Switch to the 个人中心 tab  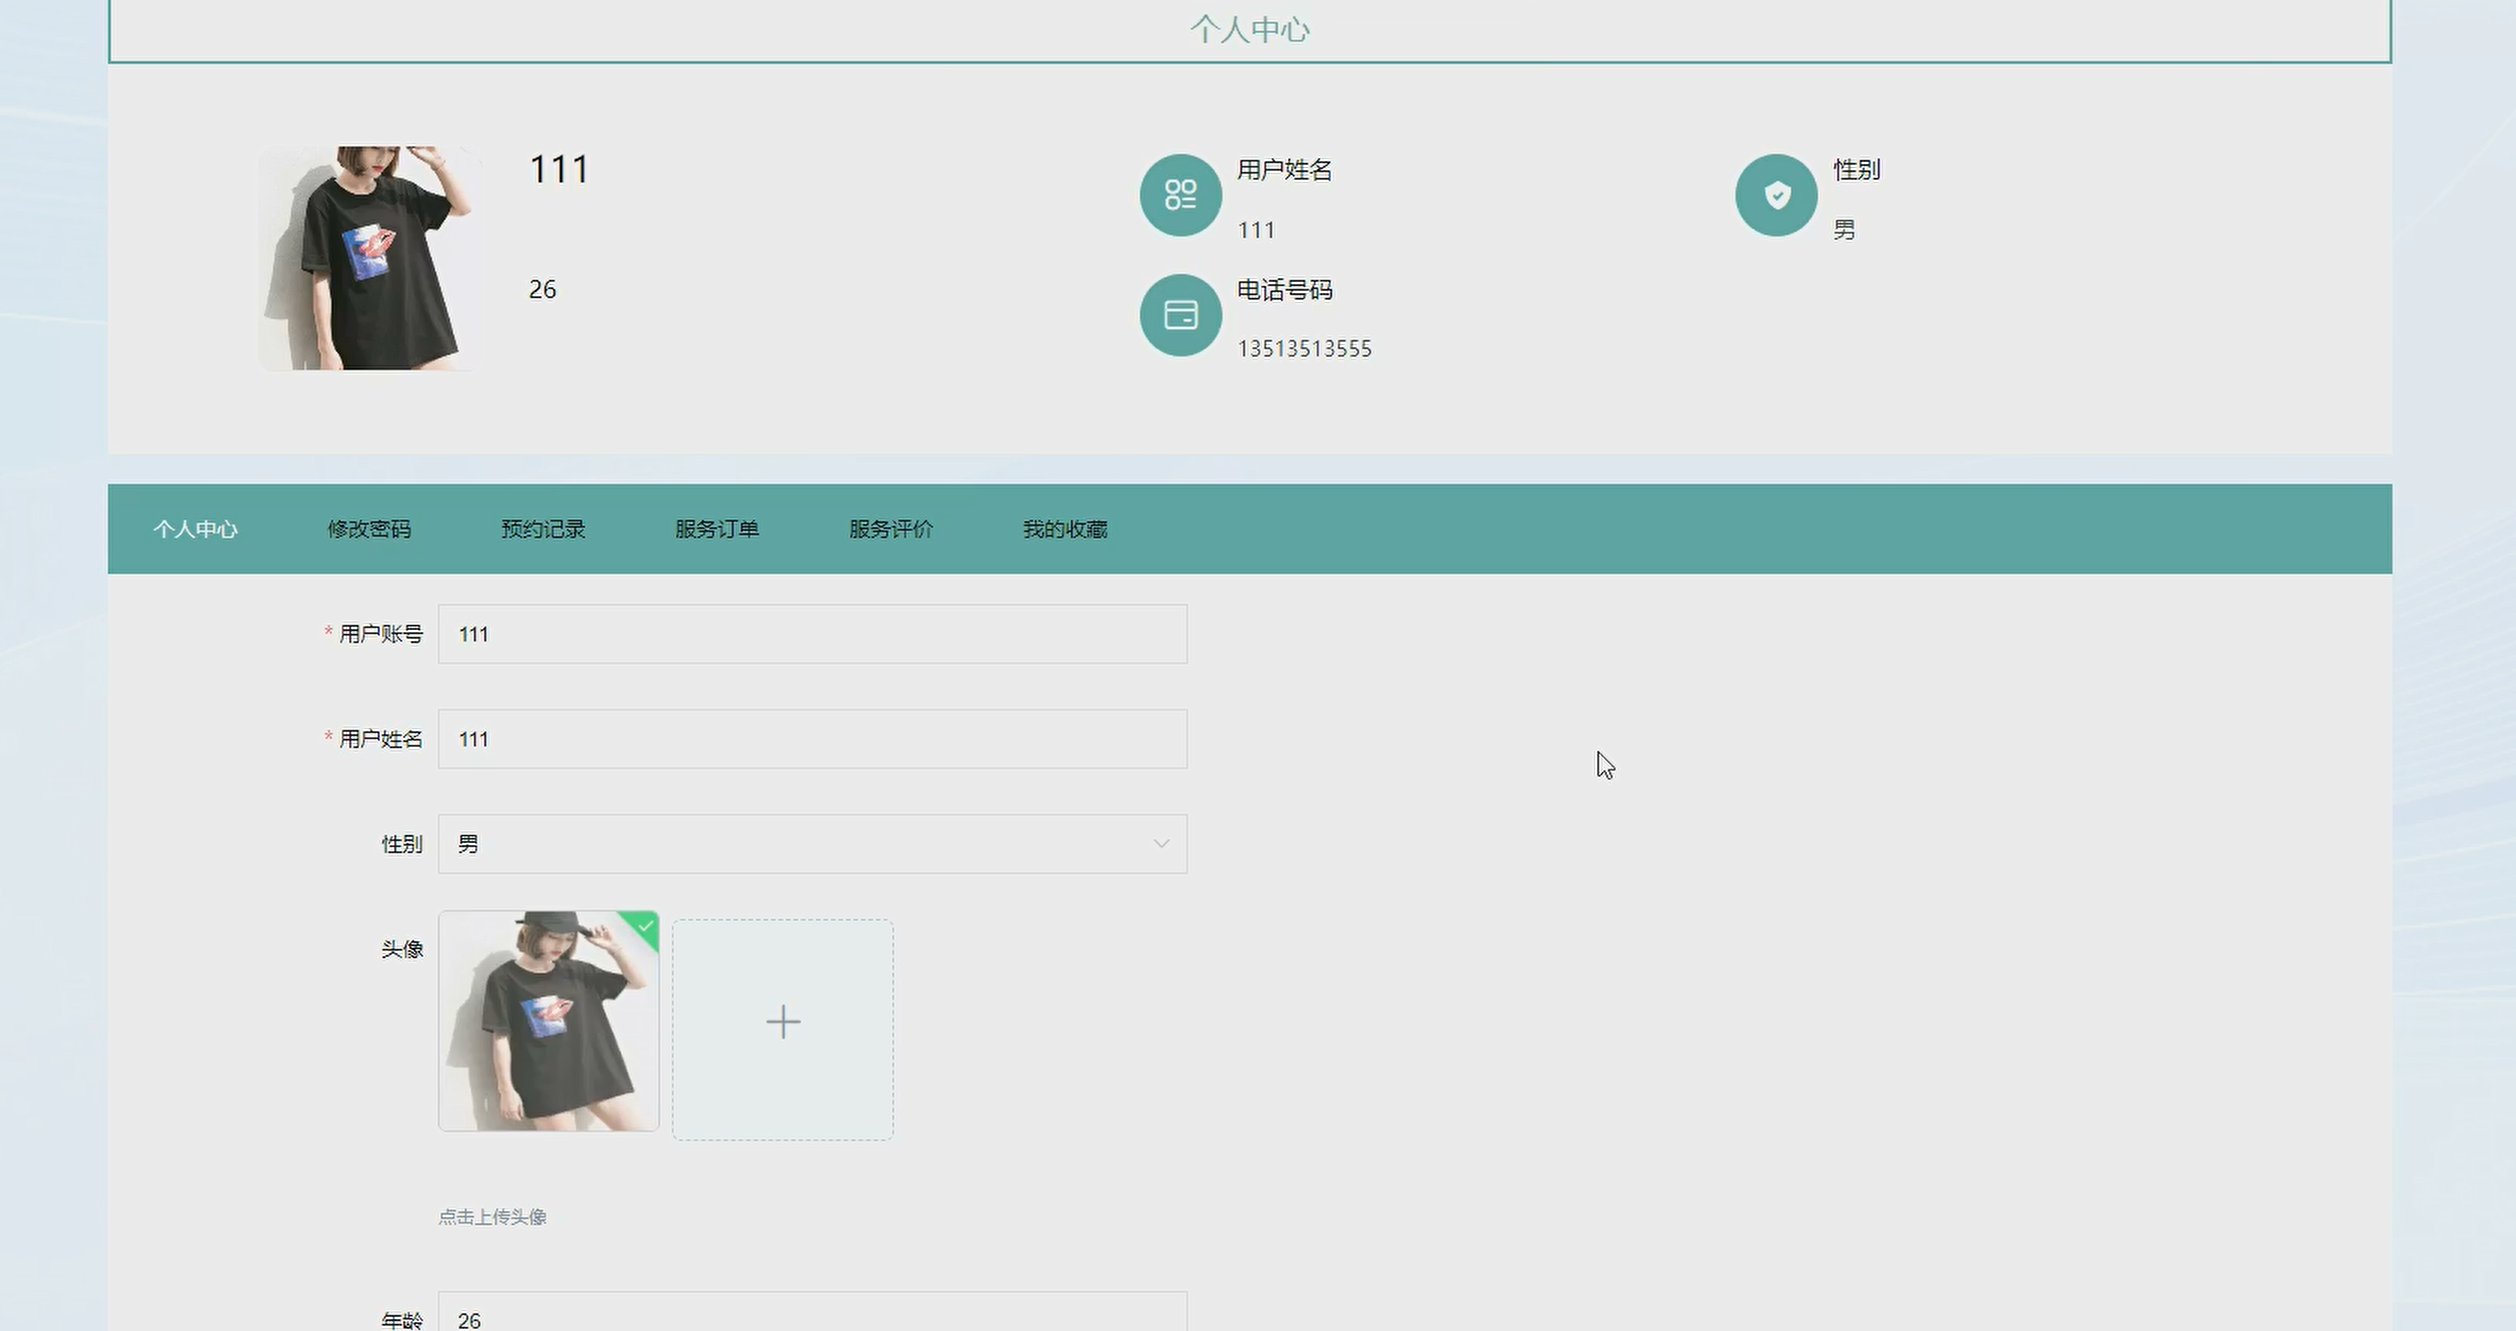[x=195, y=529]
